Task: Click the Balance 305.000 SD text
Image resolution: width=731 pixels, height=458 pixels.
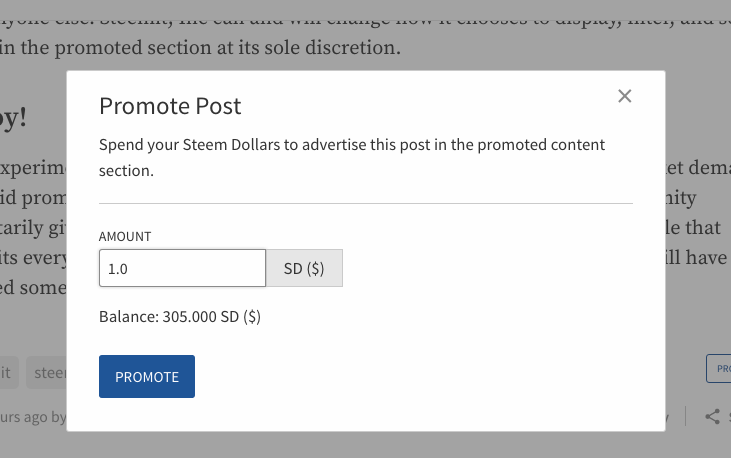Action: (x=180, y=317)
